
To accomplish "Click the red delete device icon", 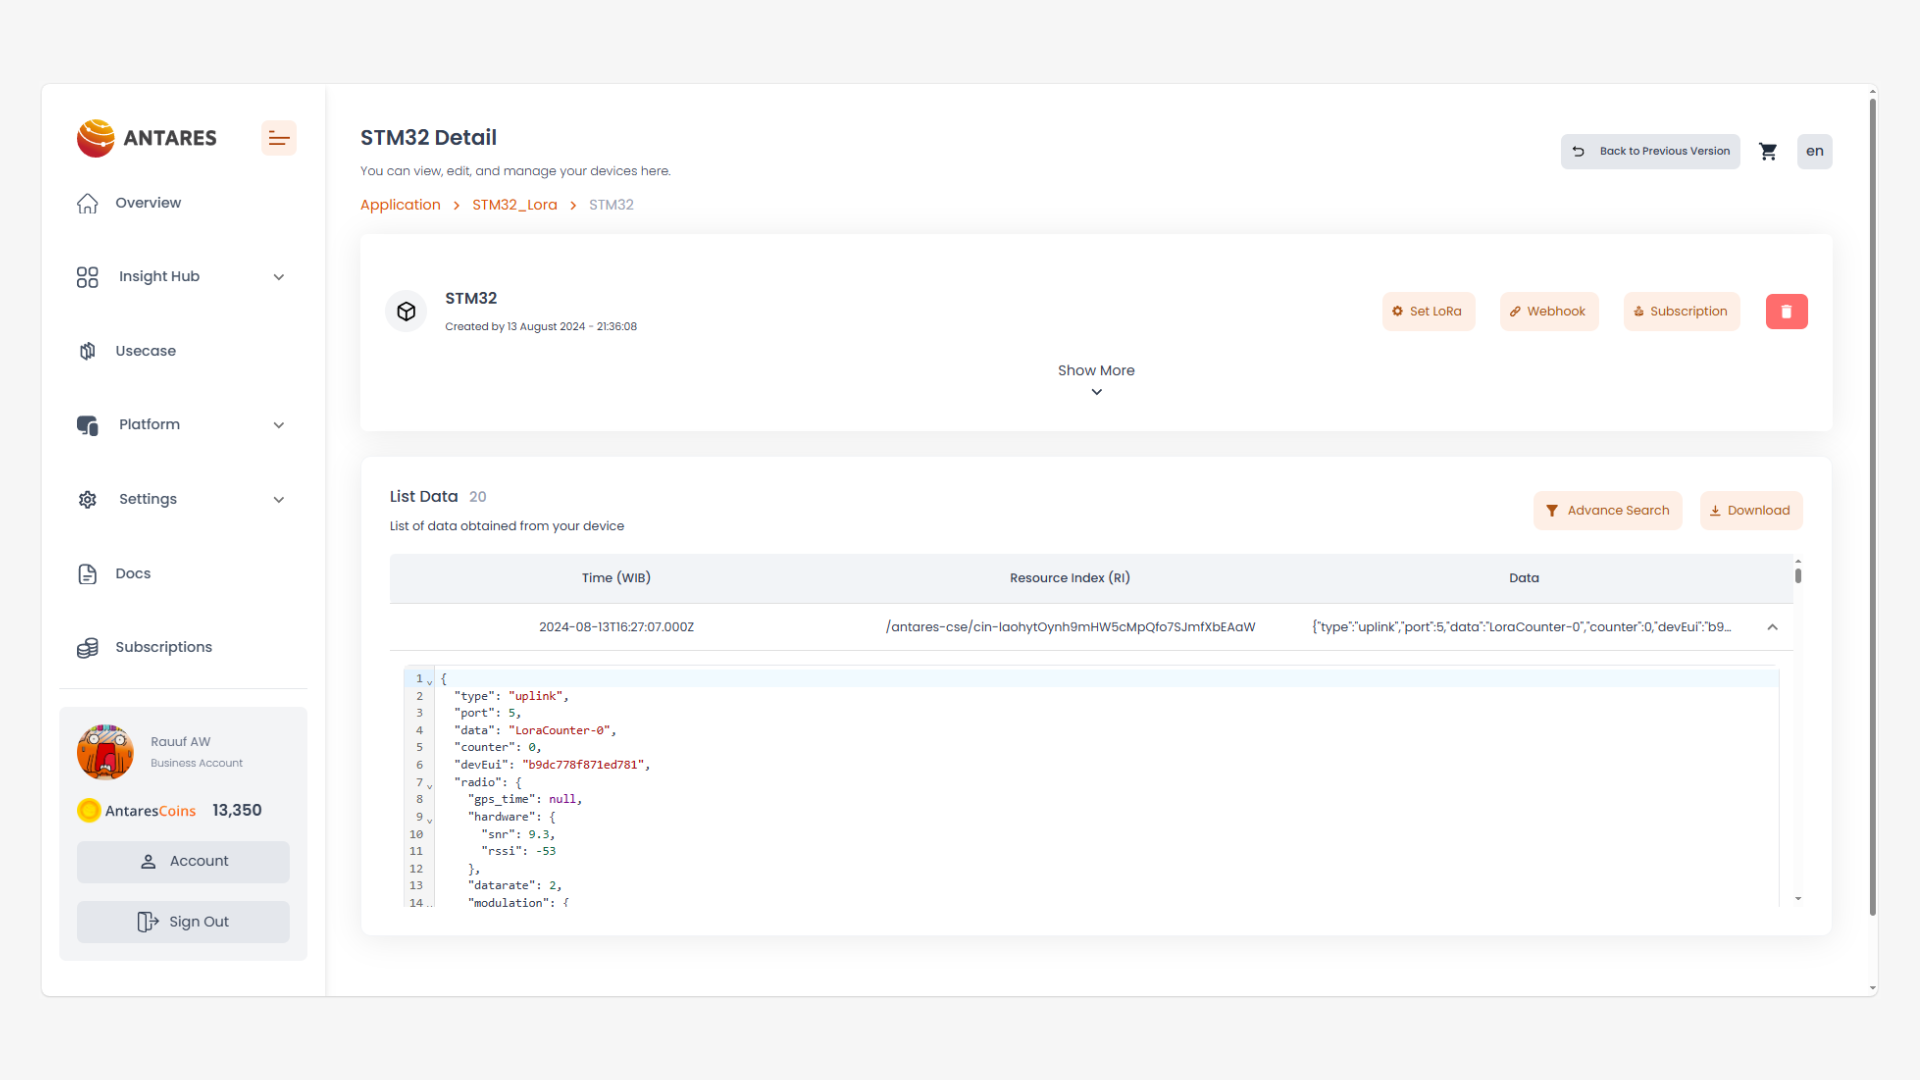I will [1786, 311].
